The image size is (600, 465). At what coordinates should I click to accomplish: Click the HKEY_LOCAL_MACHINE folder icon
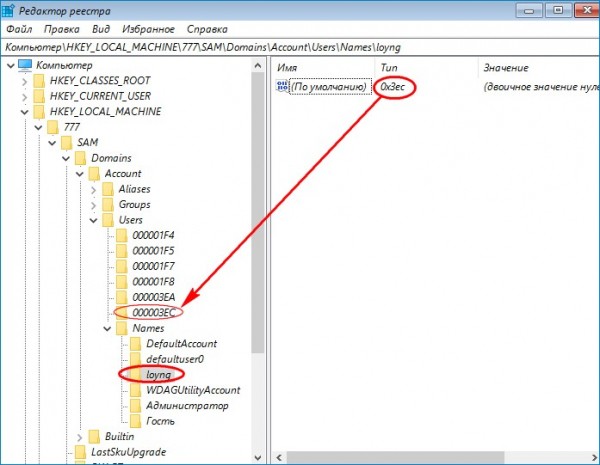[x=39, y=112]
